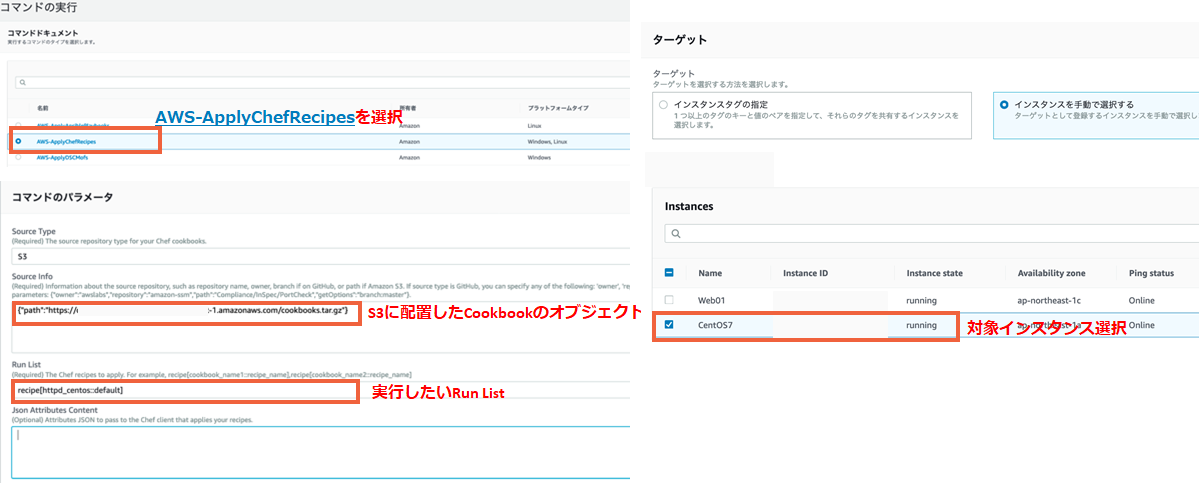Check the Web01 instance checkbox
This screenshot has width=1199, height=483.
669,300
